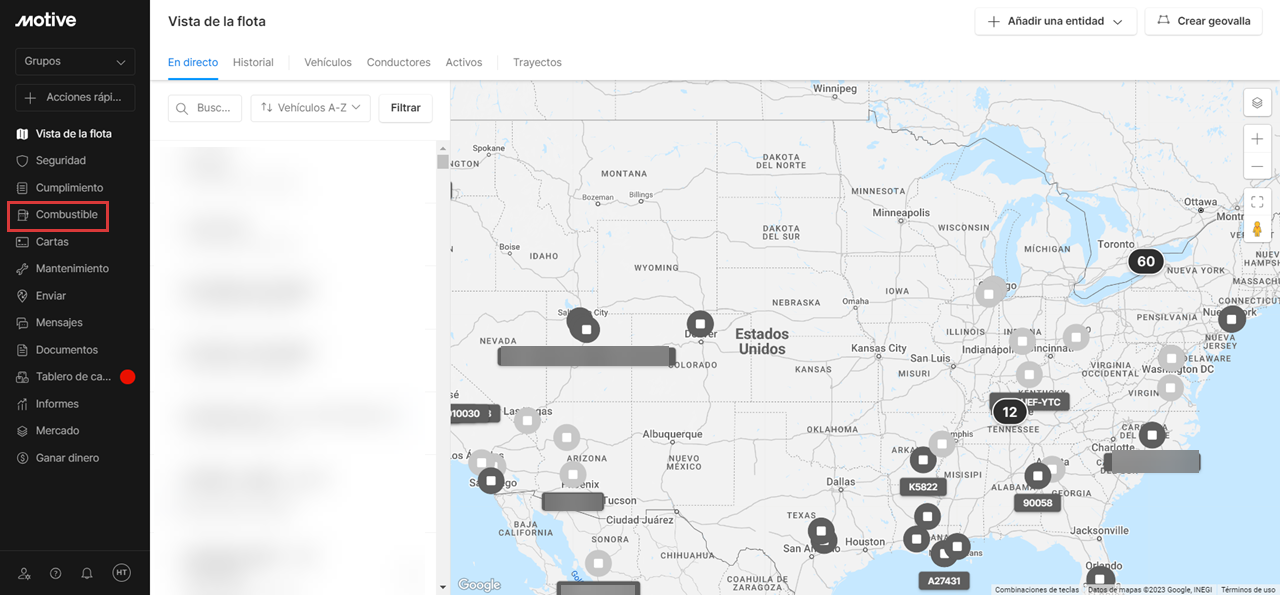Open the map layers control
Viewport: 1280px width, 595px height.
[1257, 102]
